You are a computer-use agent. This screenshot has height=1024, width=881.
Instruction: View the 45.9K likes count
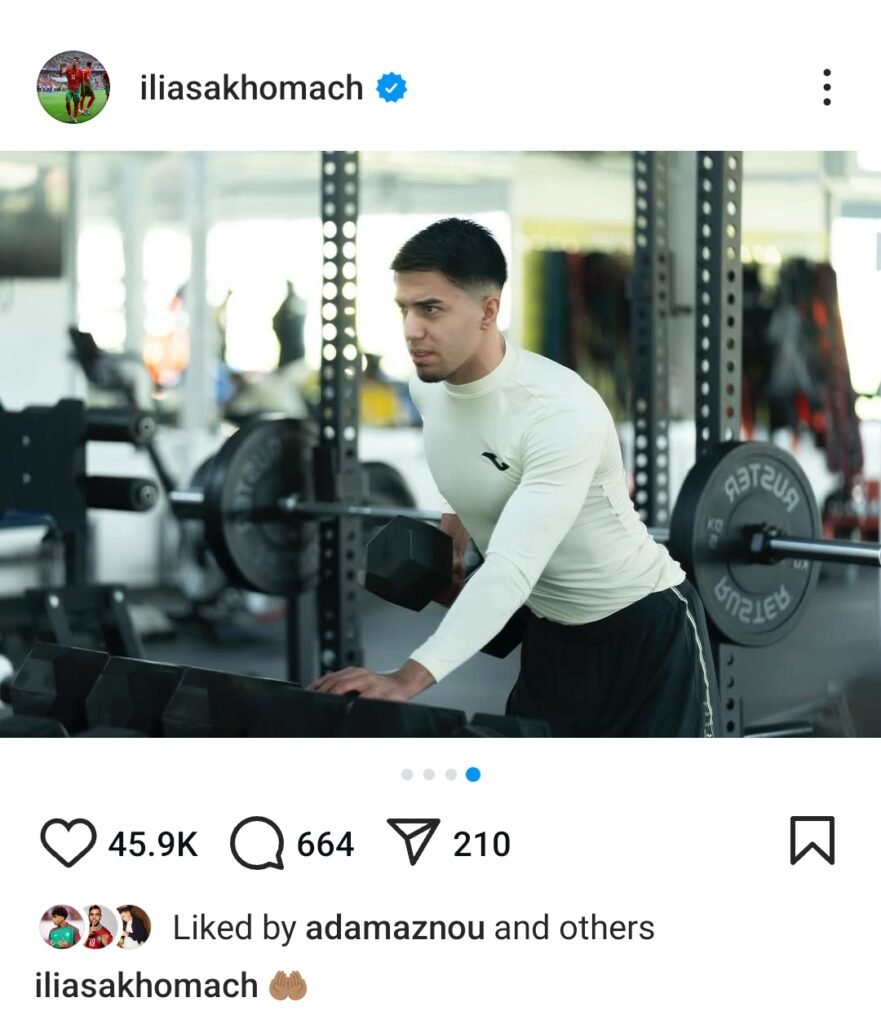coord(153,844)
